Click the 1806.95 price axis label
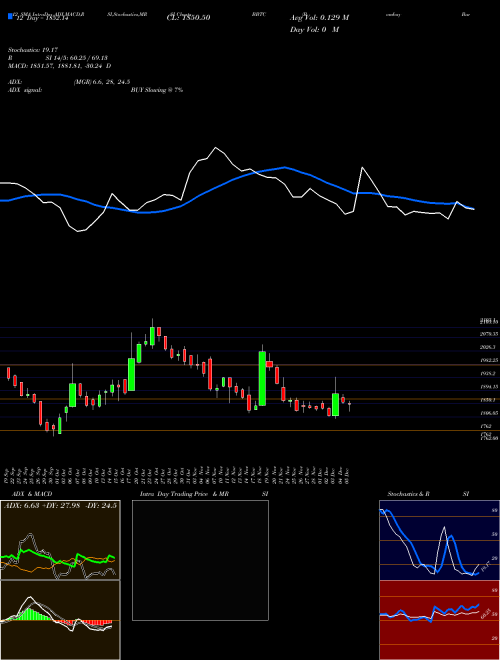The height and width of the screenshot is (660, 500). coord(489,413)
